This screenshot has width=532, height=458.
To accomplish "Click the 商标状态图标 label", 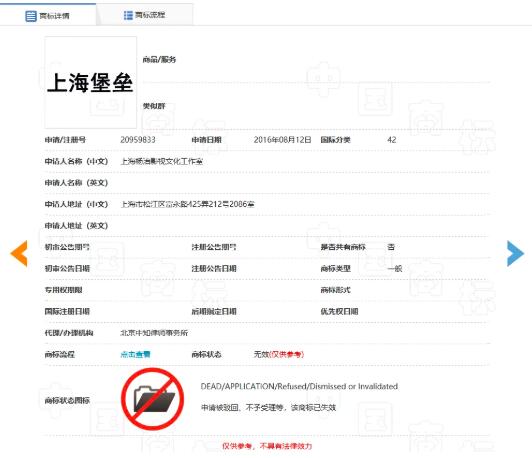I will [x=67, y=401].
